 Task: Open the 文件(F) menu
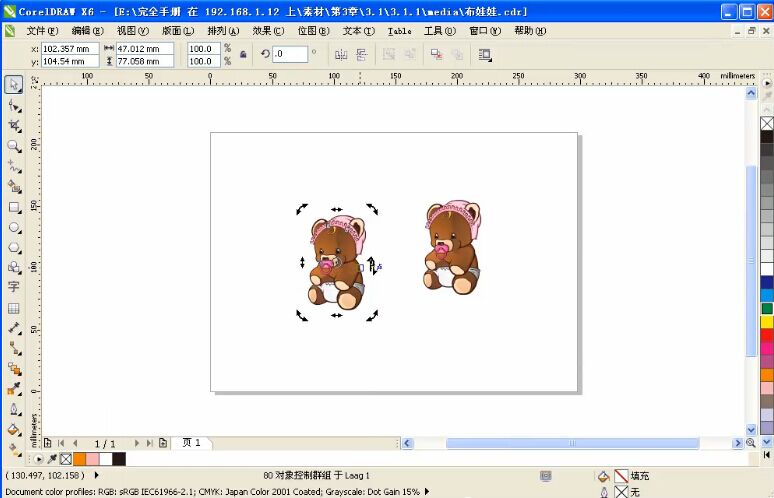(x=42, y=31)
